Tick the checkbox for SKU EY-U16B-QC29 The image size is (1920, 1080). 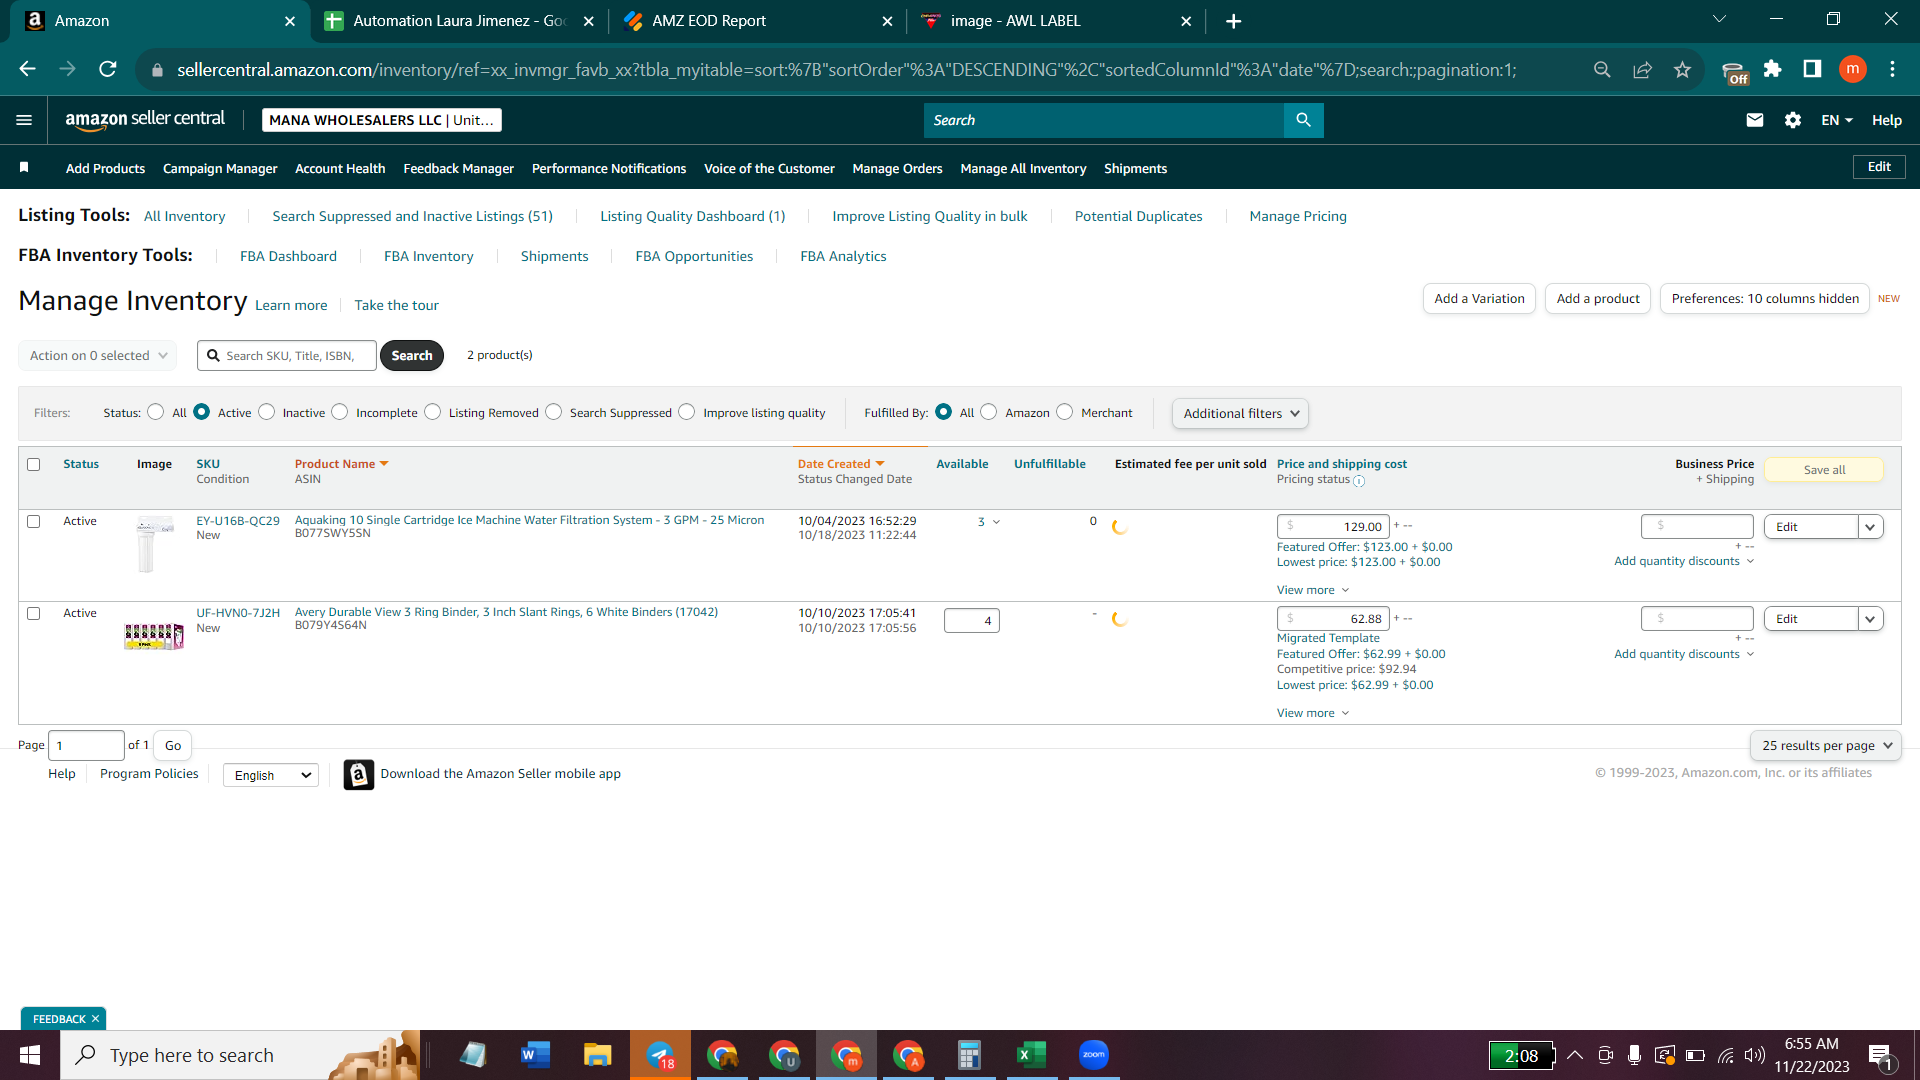[34, 521]
